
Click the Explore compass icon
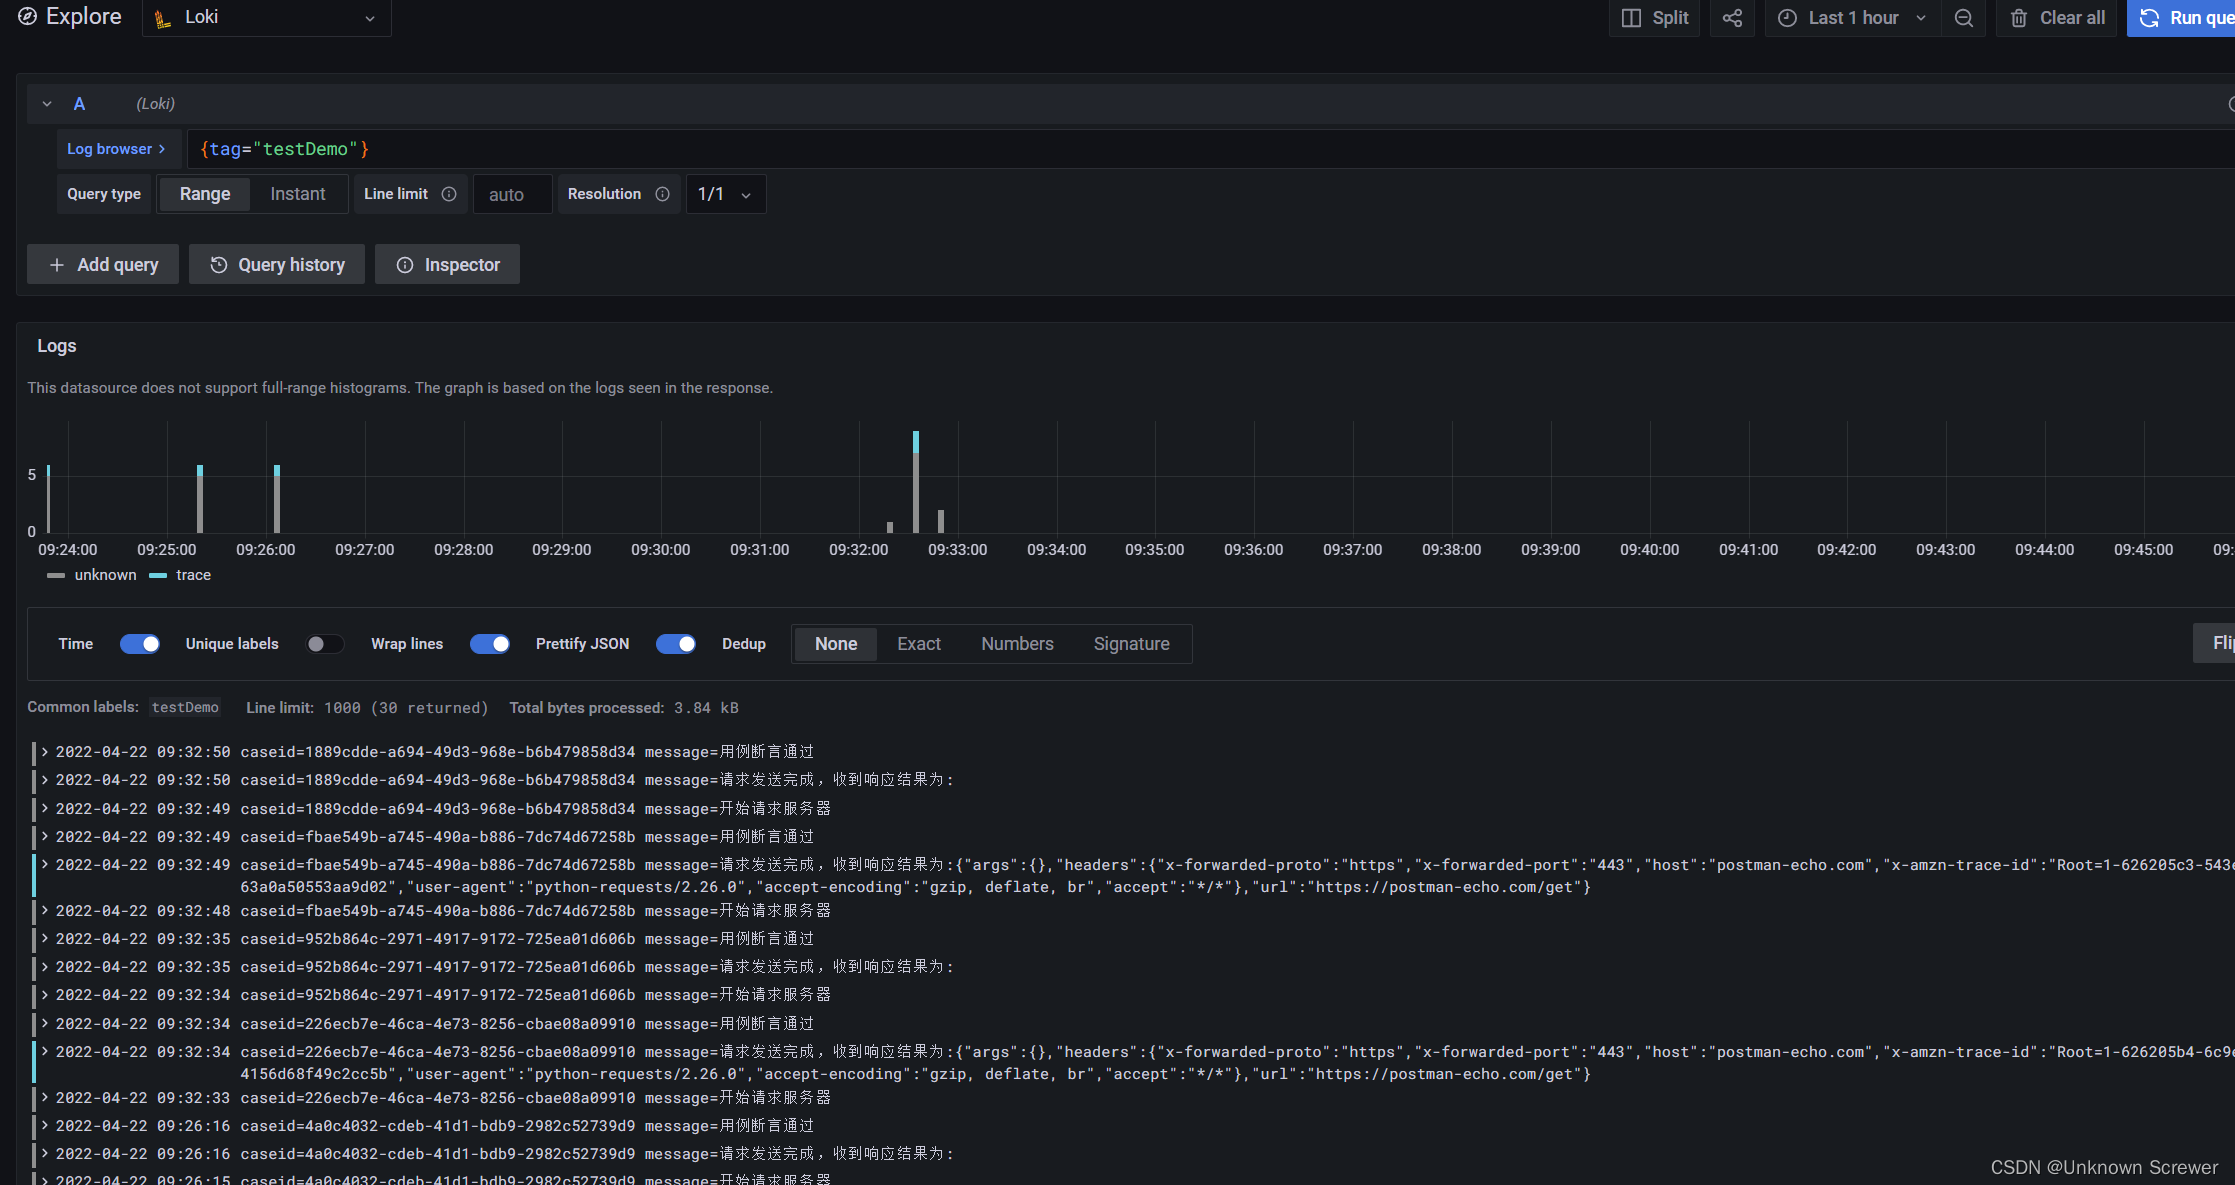(x=28, y=17)
